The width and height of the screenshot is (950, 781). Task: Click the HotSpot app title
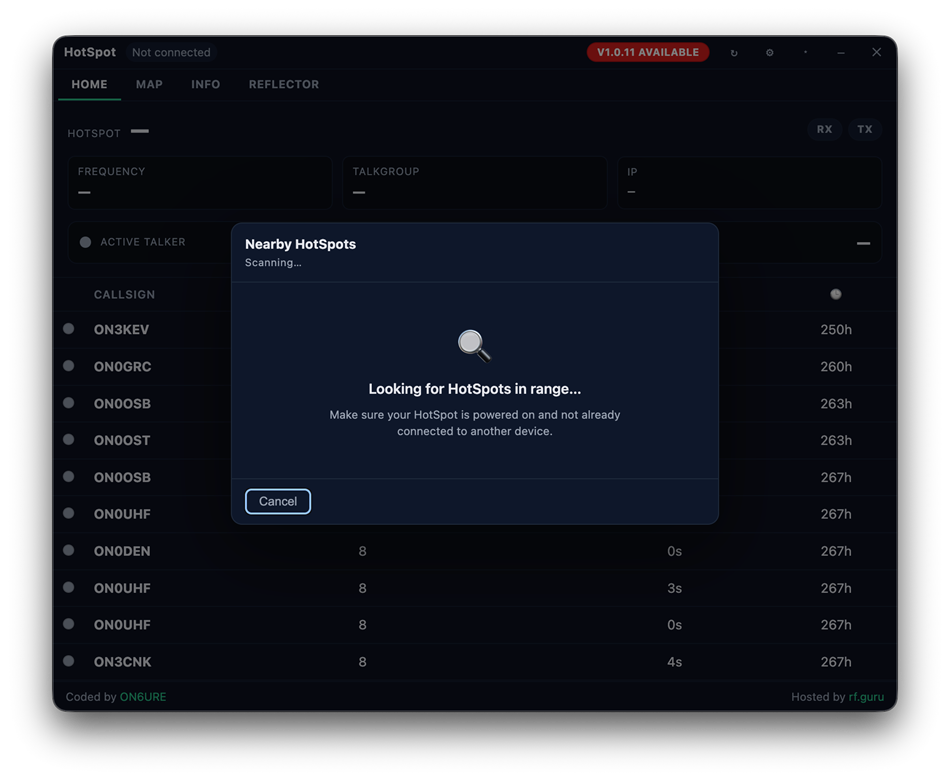pos(90,52)
